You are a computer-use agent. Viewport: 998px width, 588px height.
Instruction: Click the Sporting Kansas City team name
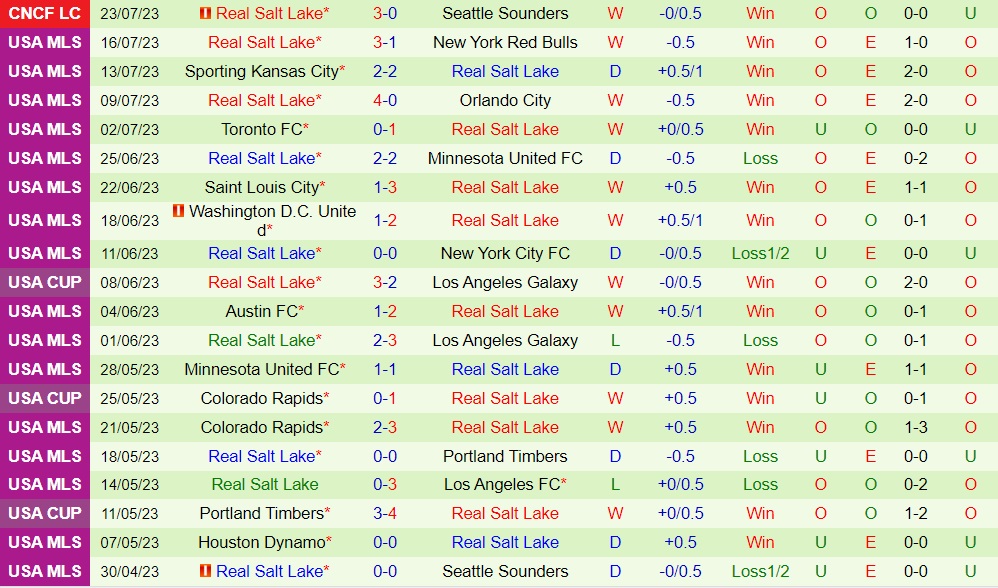(262, 72)
